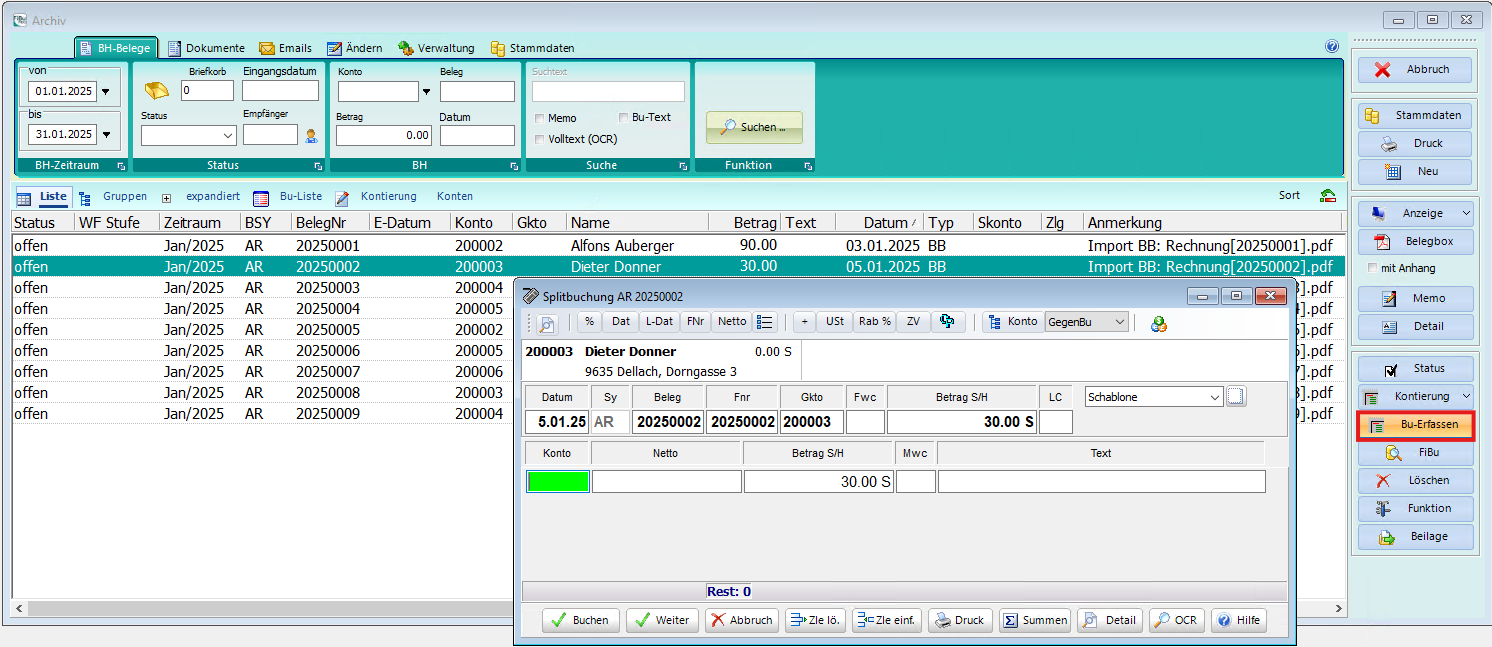The width and height of the screenshot is (1492, 647).
Task: Open the help question mark icon
Action: pos(1331,47)
